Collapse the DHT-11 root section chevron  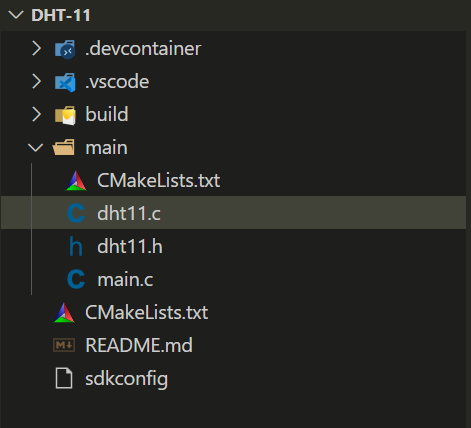[16, 15]
